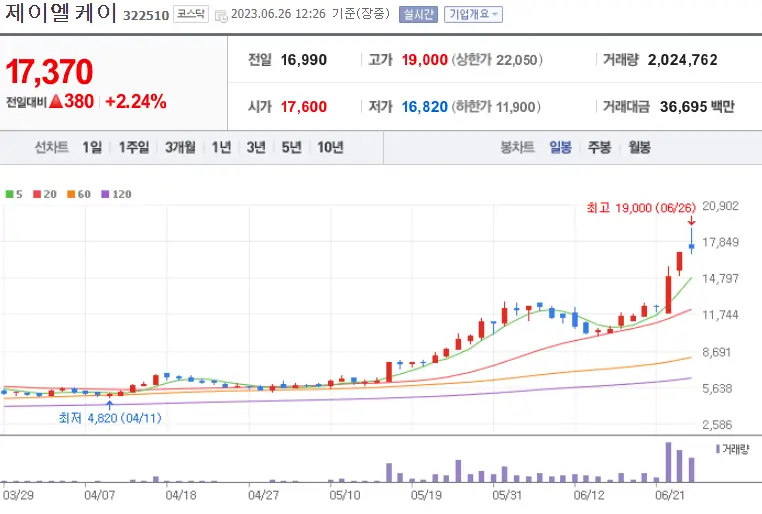The width and height of the screenshot is (762, 514).
Task: Click the previous close value 16,990
Action: coord(304,60)
